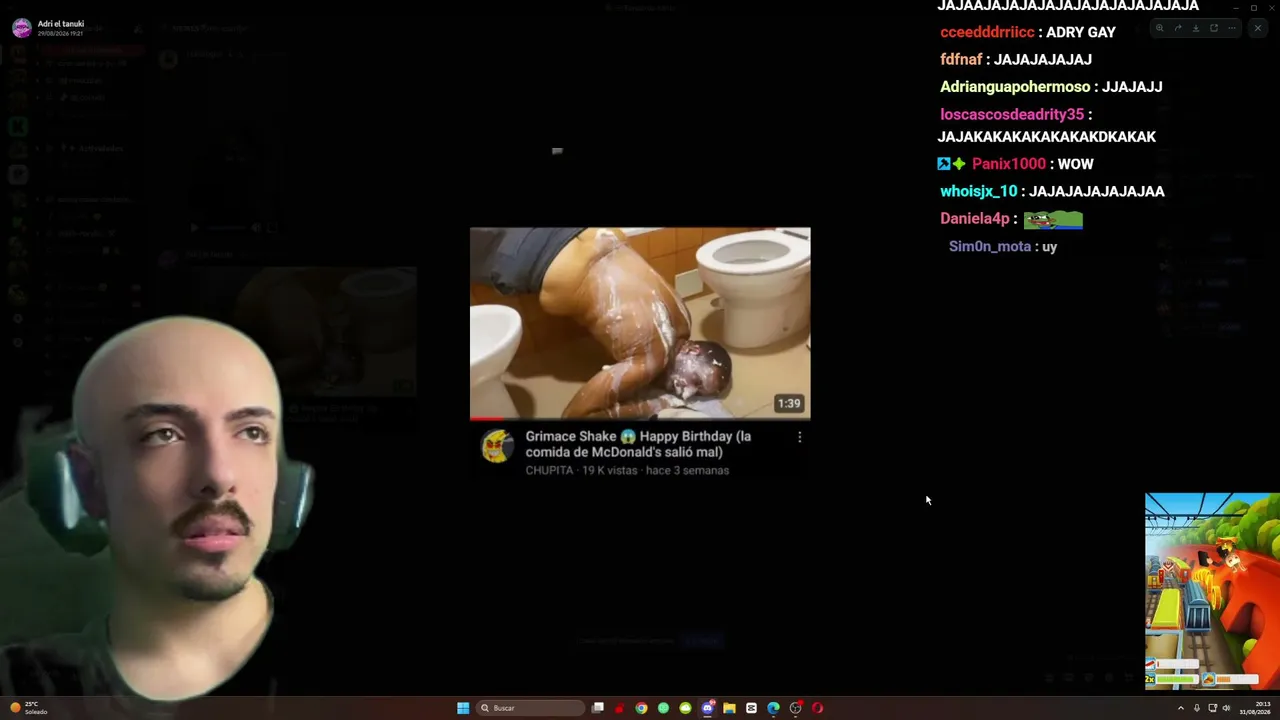The height and width of the screenshot is (720, 1280).
Task: Download the image from the viewer toolbar
Action: (1195, 28)
